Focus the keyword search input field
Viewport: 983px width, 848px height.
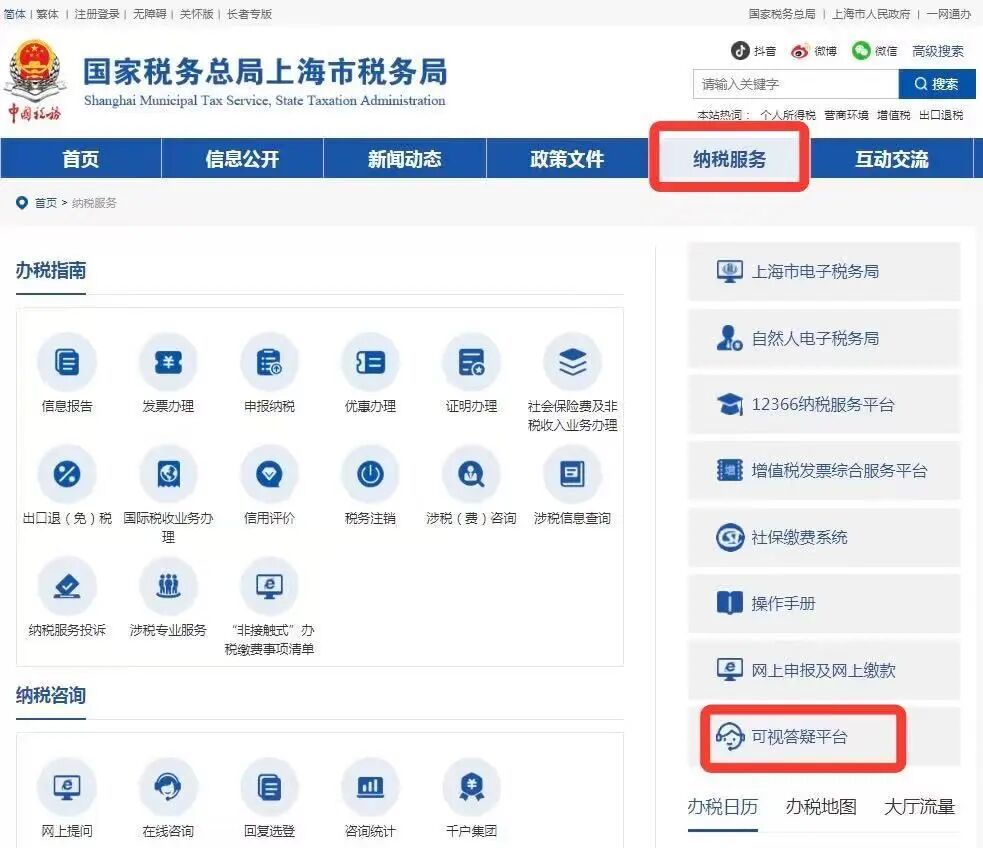(795, 84)
